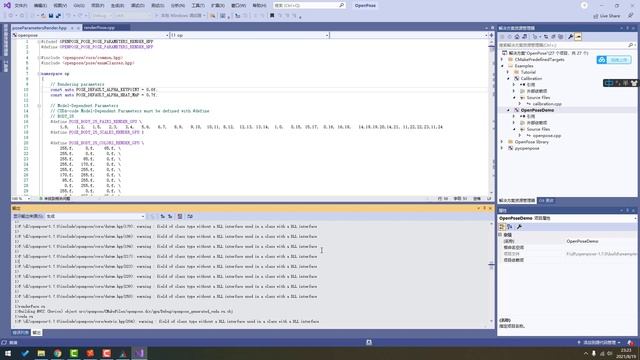Expand the CMakePredefinedTargets folder
Screen dimensions: 640x360
tap(502, 60)
